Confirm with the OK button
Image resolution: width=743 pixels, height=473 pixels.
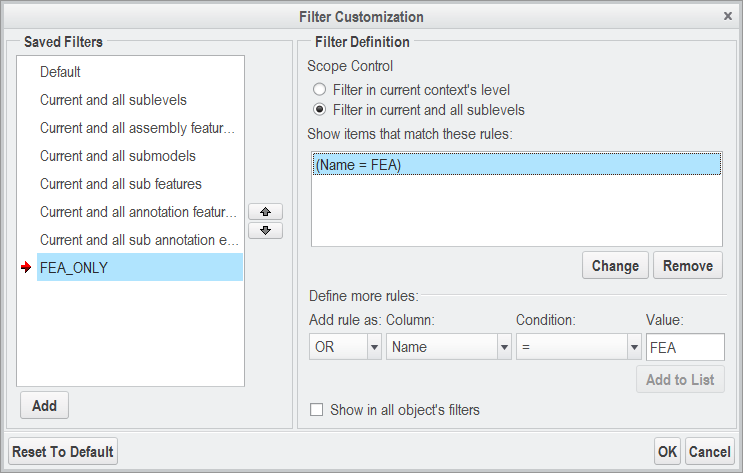pyautogui.click(x=667, y=452)
